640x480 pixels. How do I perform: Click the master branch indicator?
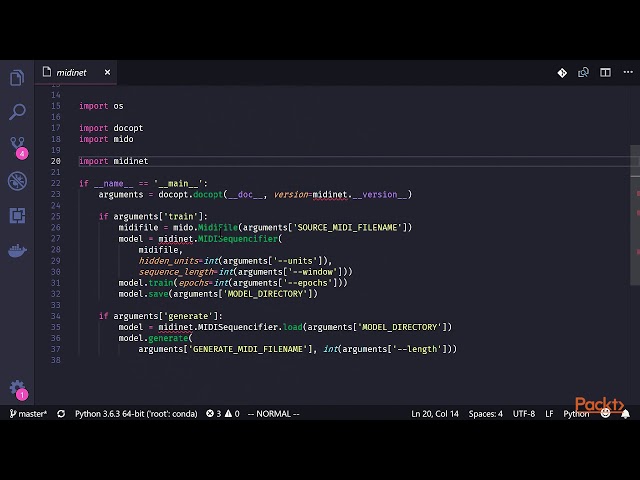(28, 414)
